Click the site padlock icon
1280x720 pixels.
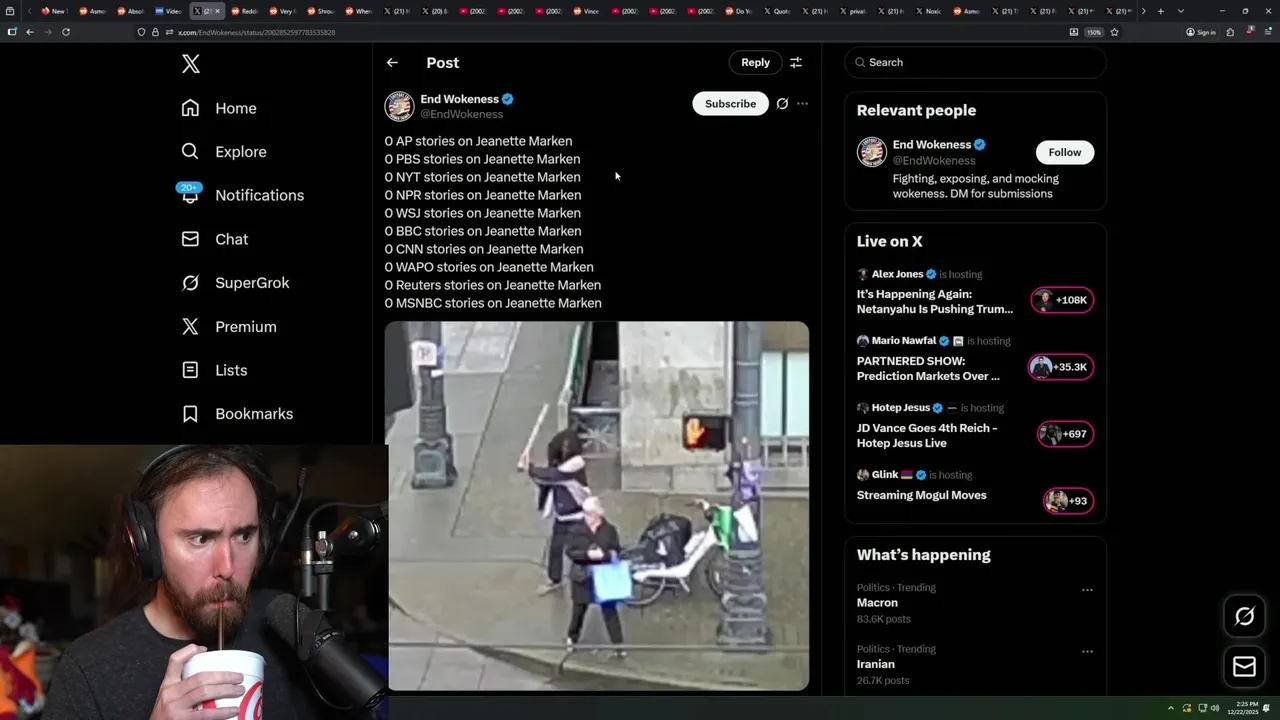[155, 32]
